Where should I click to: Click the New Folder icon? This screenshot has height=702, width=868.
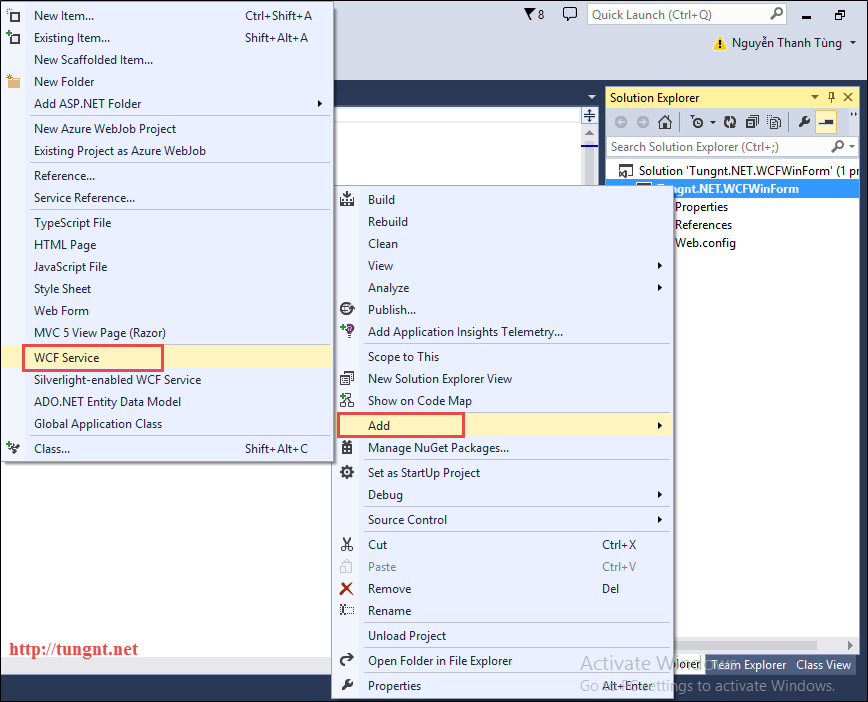click(13, 81)
